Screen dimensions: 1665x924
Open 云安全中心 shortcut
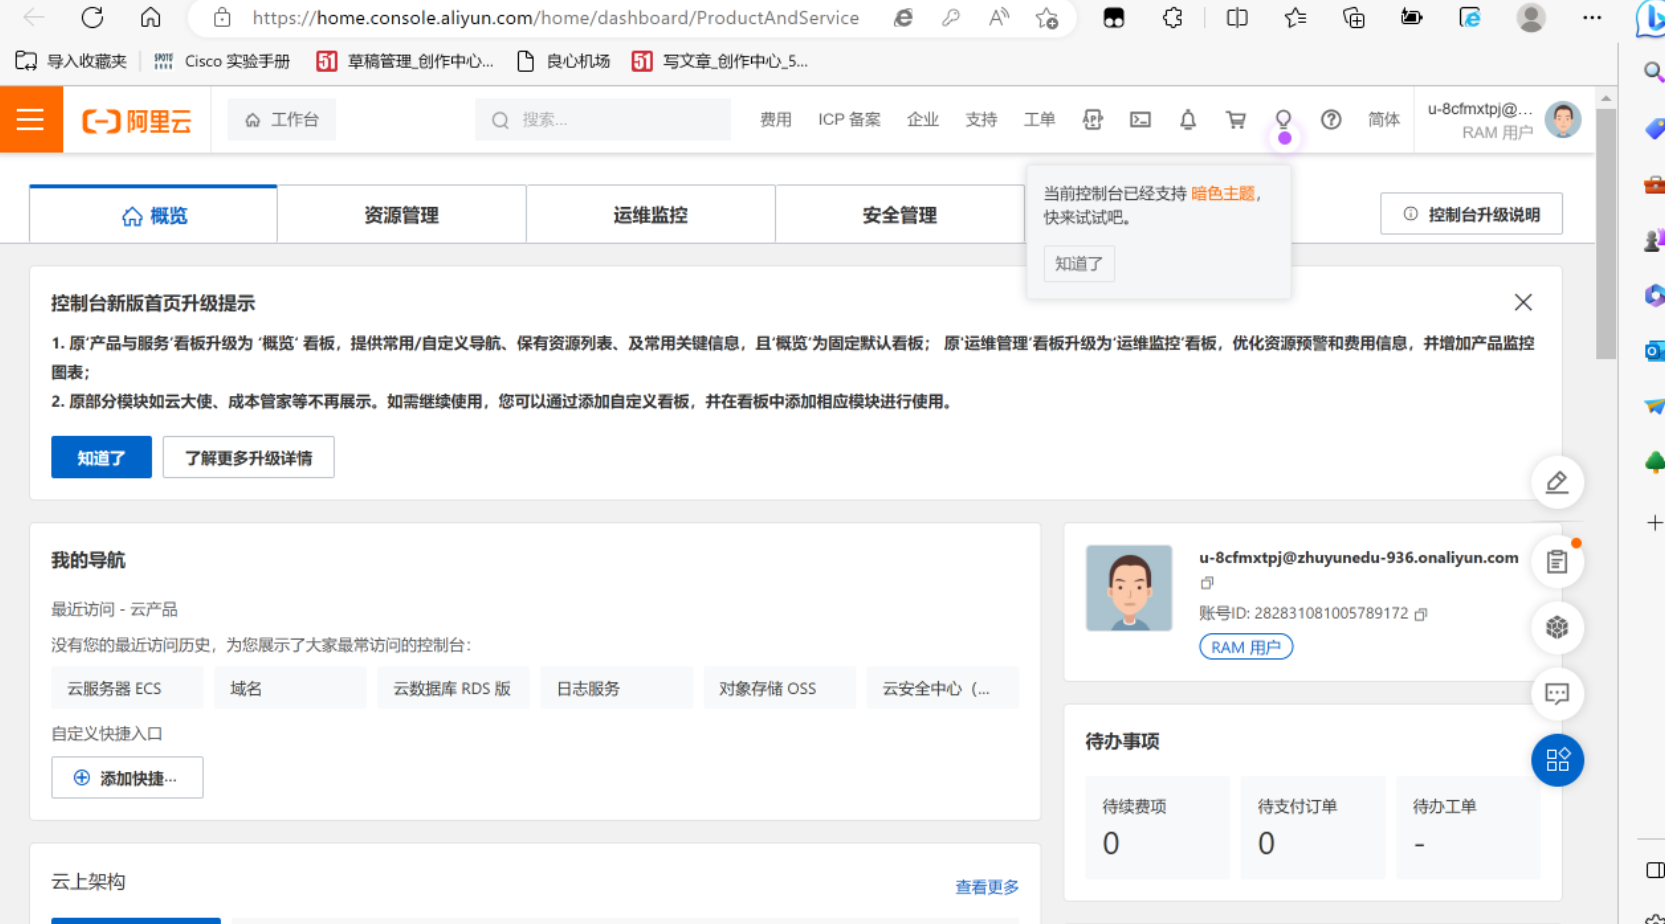[x=942, y=689]
